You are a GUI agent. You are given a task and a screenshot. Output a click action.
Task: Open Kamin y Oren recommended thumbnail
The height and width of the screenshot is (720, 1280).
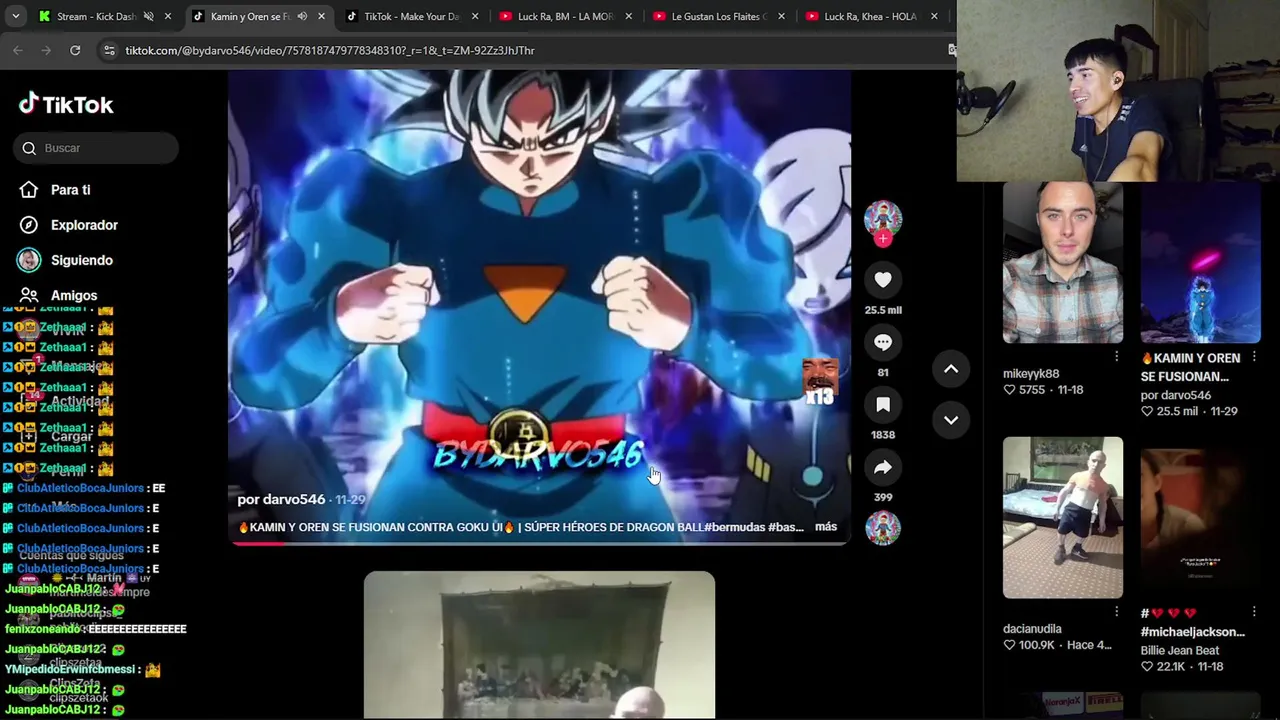coord(1200,262)
